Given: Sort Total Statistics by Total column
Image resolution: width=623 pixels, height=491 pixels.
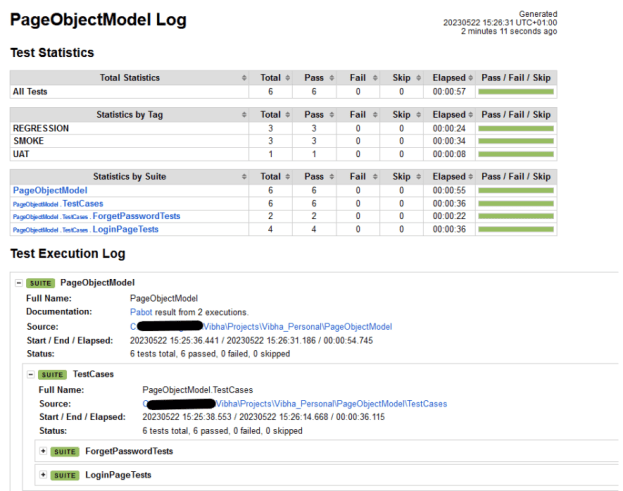Looking at the screenshot, I should (270, 77).
